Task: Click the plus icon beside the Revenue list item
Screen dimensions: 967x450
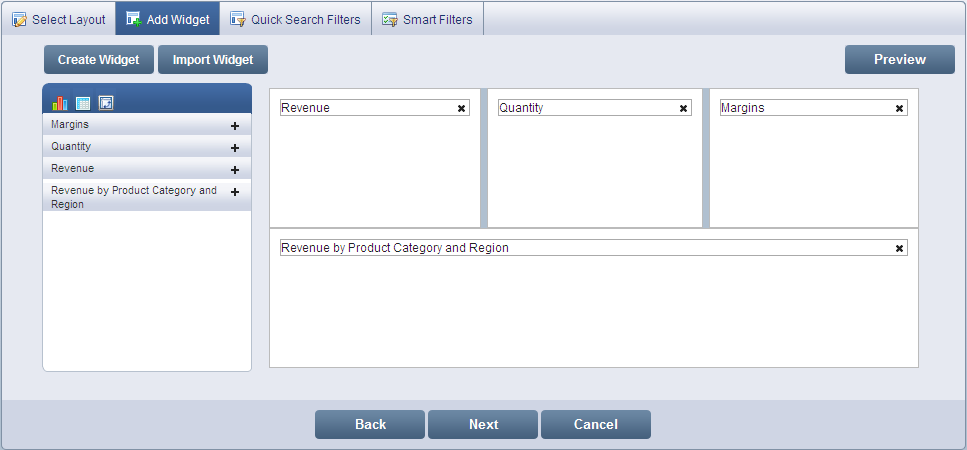Action: click(x=235, y=170)
